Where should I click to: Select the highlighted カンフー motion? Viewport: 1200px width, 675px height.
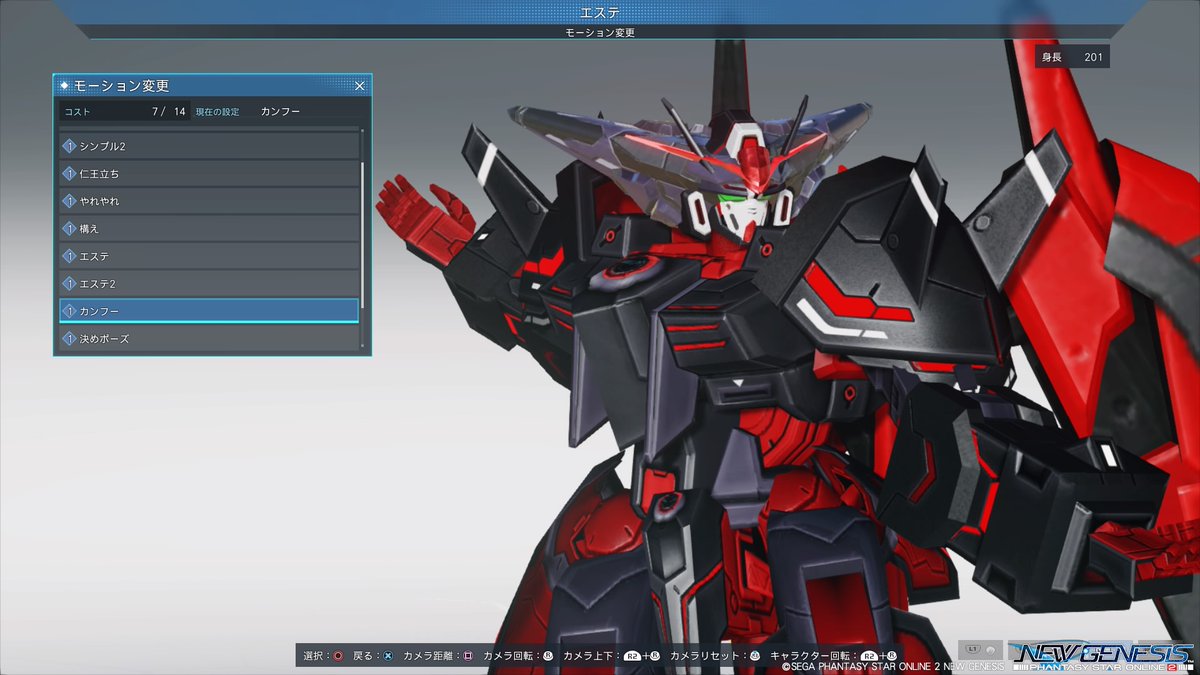209,311
